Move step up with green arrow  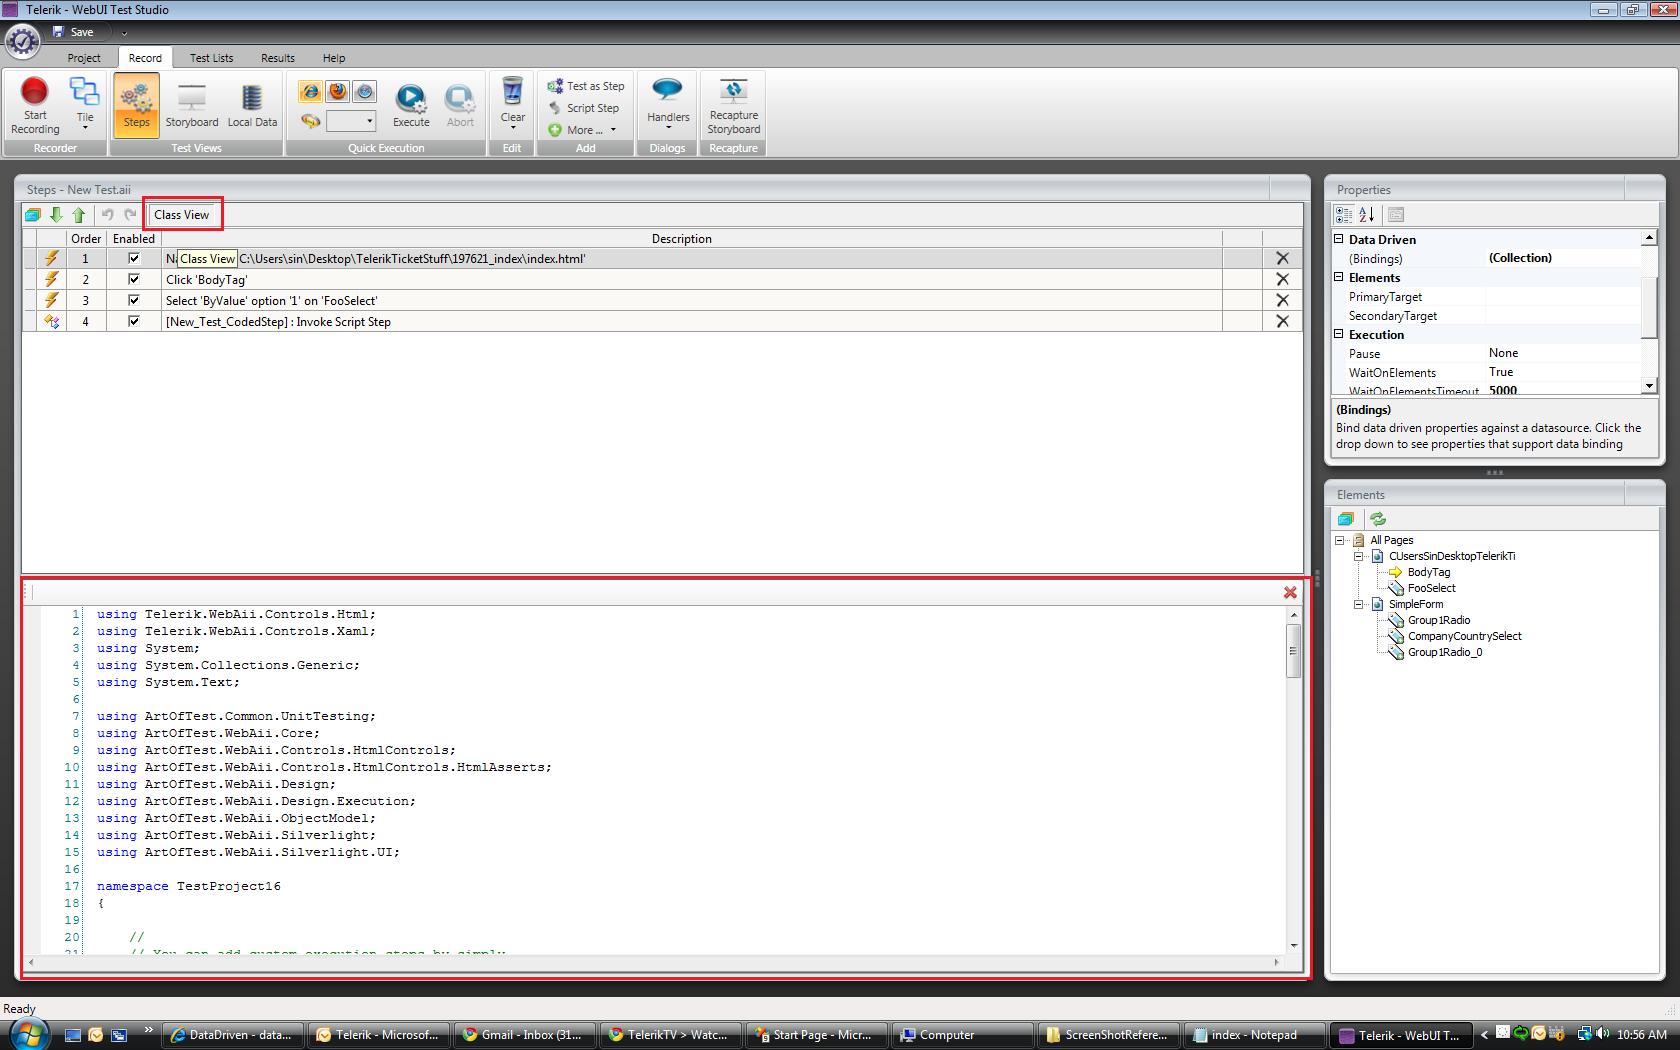pyautogui.click(x=78, y=215)
